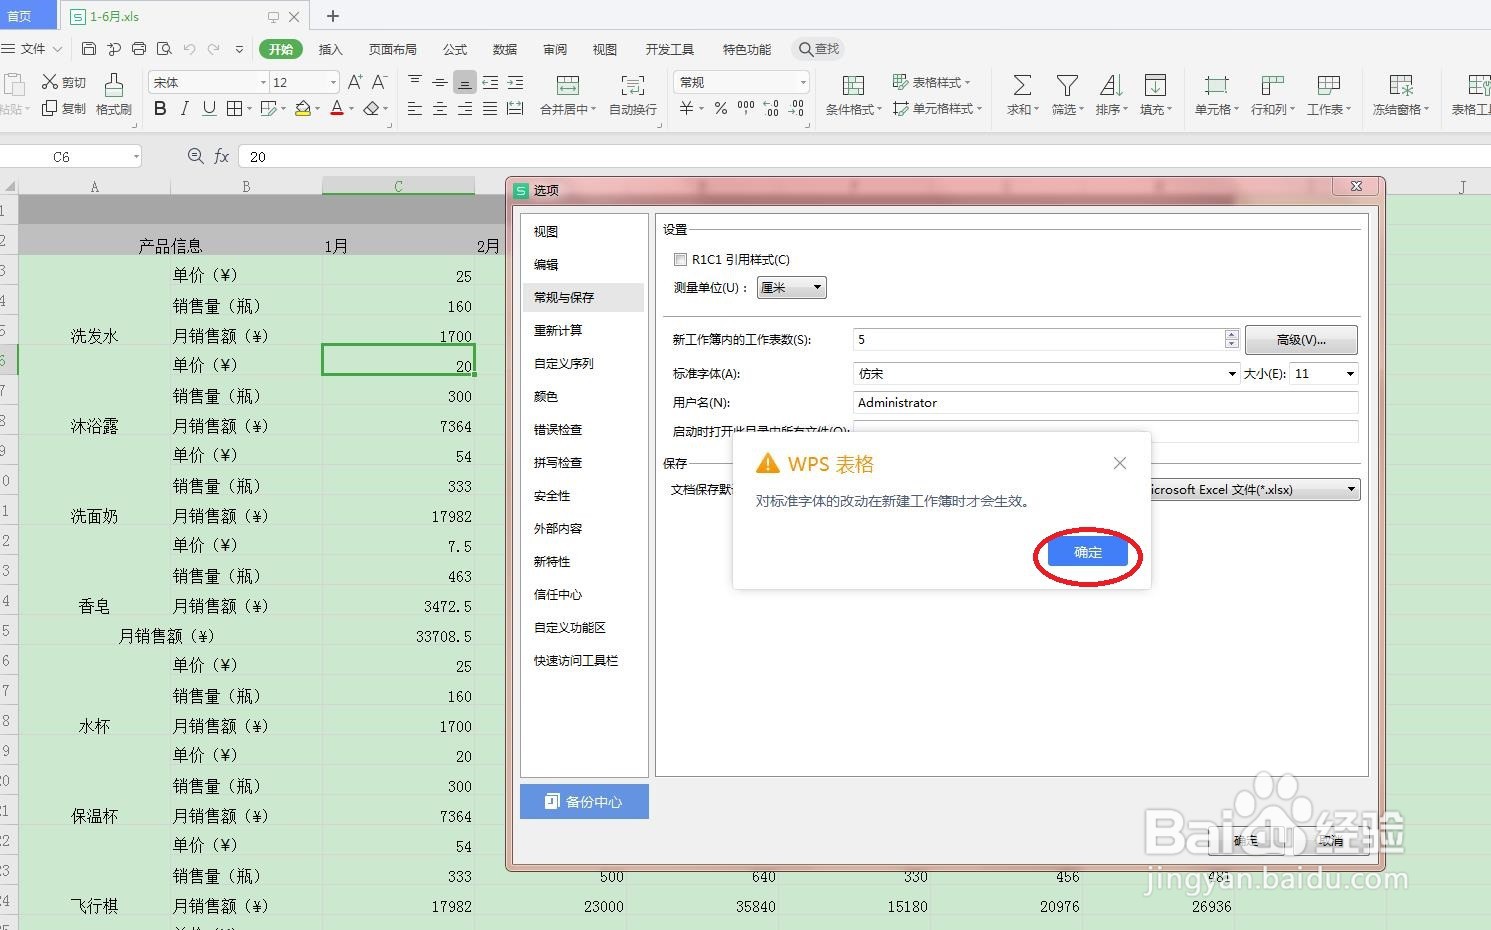This screenshot has height=930, width=1491.
Task: Click the 合并居中 merge cells icon
Action: (567, 95)
